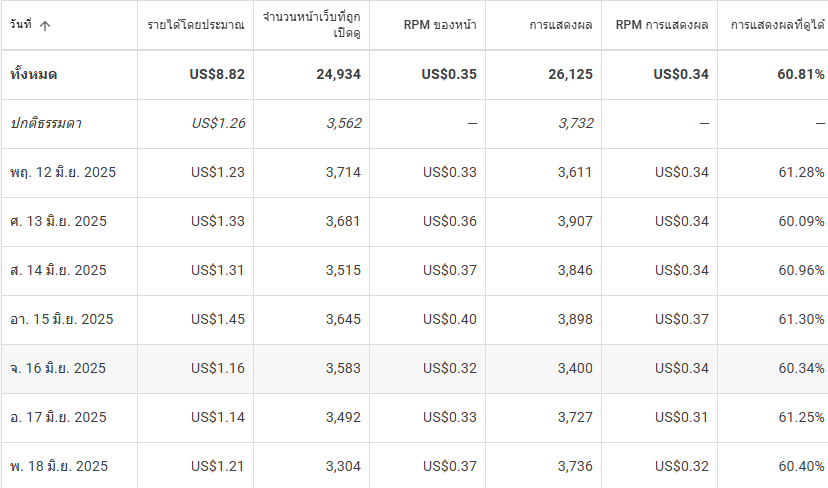Sort by RPM ของหน้า column
The image size is (828, 488).
coord(440,25)
